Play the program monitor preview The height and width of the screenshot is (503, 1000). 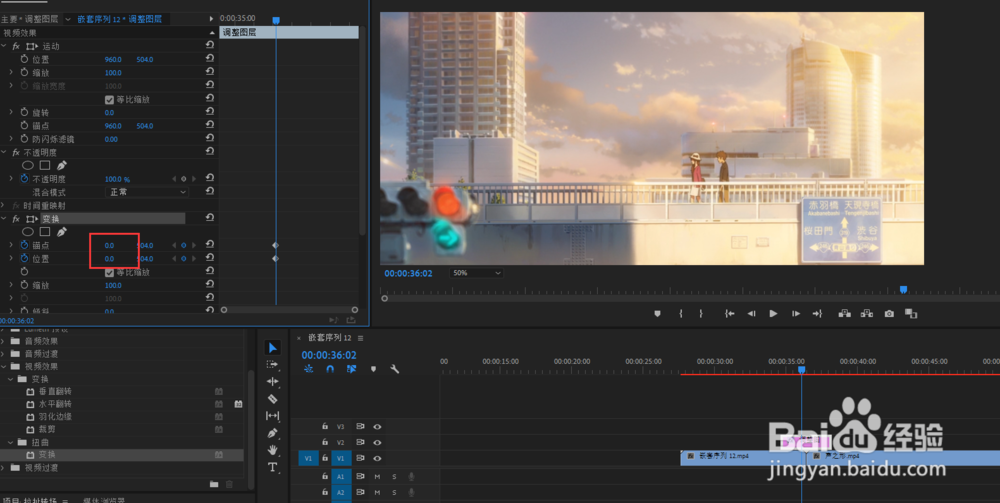[x=774, y=314]
